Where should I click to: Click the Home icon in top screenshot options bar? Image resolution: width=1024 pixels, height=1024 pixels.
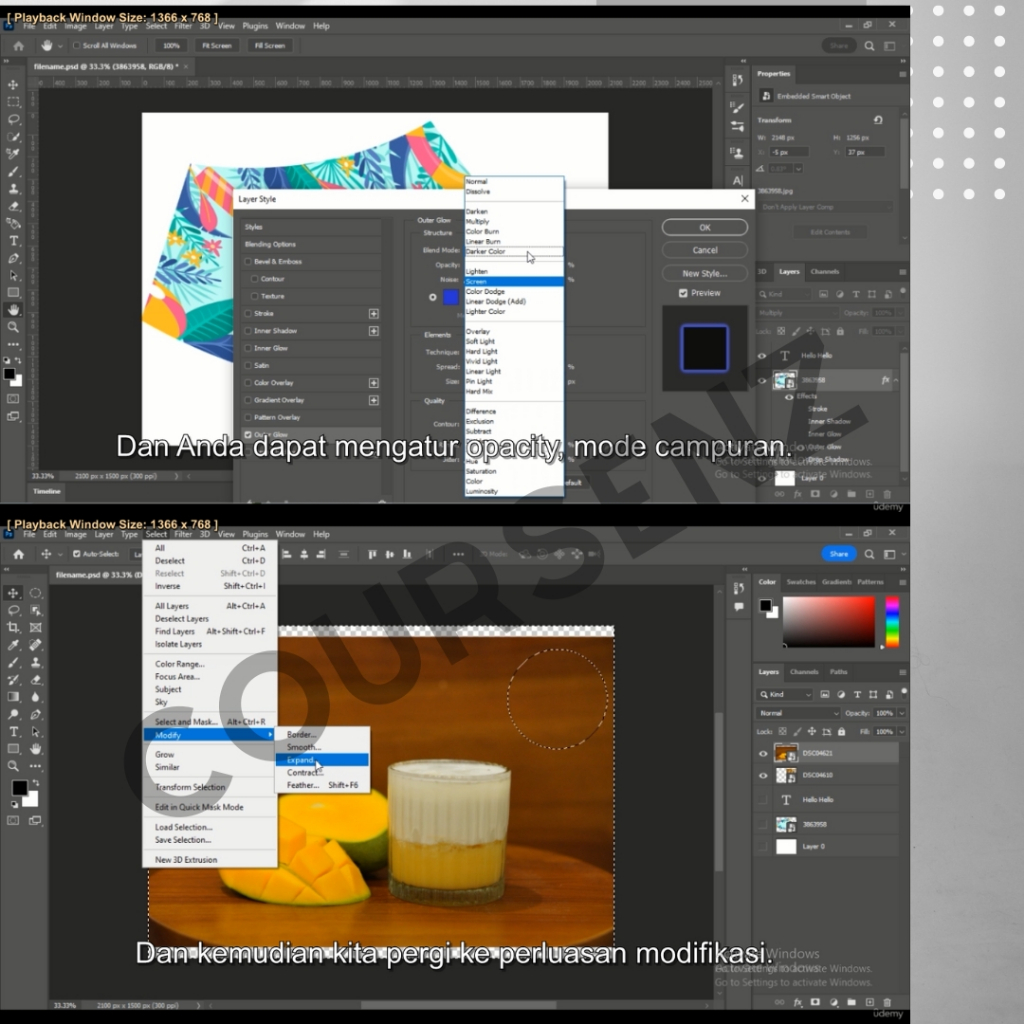coord(18,46)
